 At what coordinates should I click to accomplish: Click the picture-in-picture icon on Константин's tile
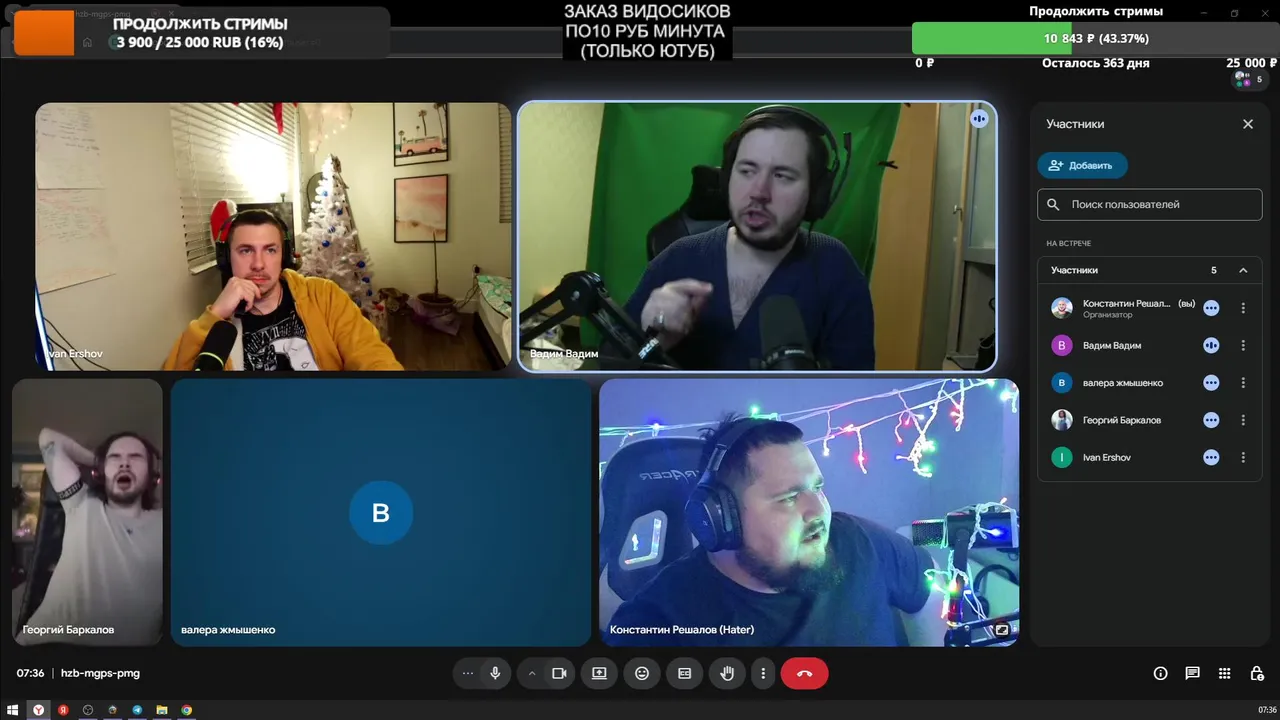1001,630
